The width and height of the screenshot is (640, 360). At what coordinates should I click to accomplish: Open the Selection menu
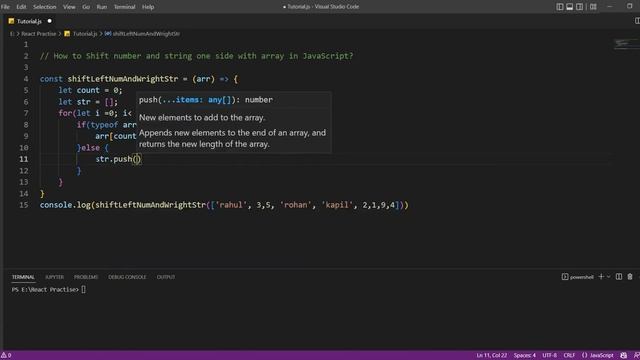click(44, 7)
